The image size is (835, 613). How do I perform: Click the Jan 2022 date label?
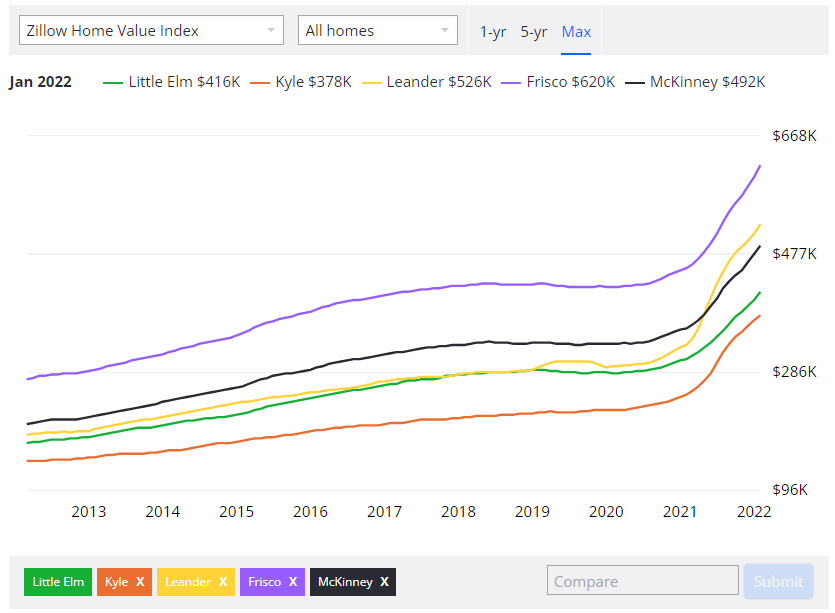[x=40, y=82]
